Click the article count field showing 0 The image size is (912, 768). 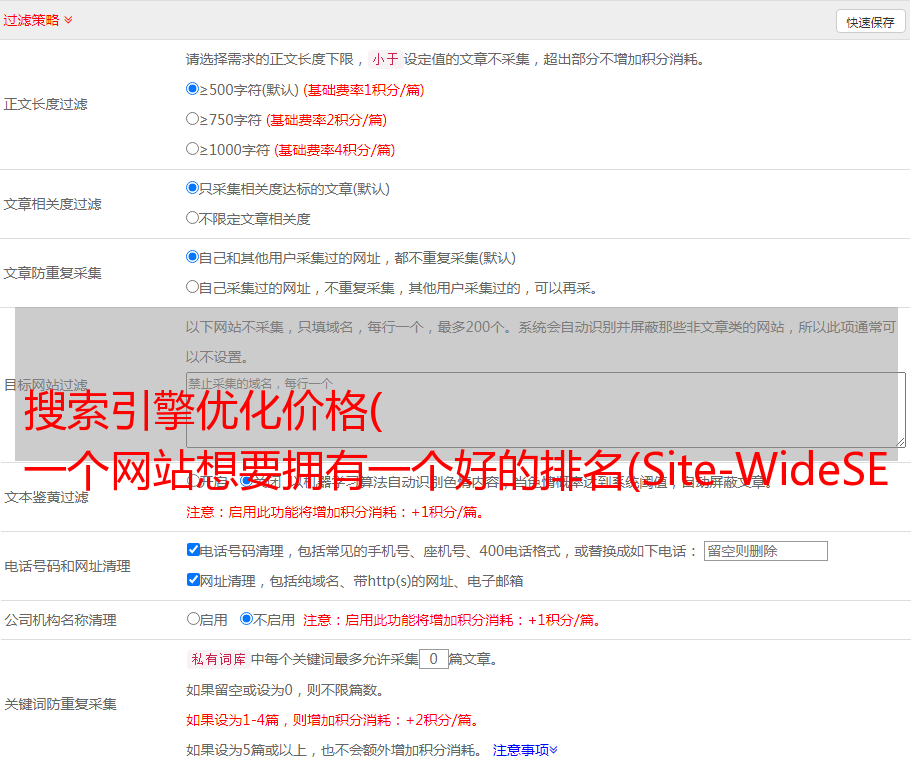point(433,659)
